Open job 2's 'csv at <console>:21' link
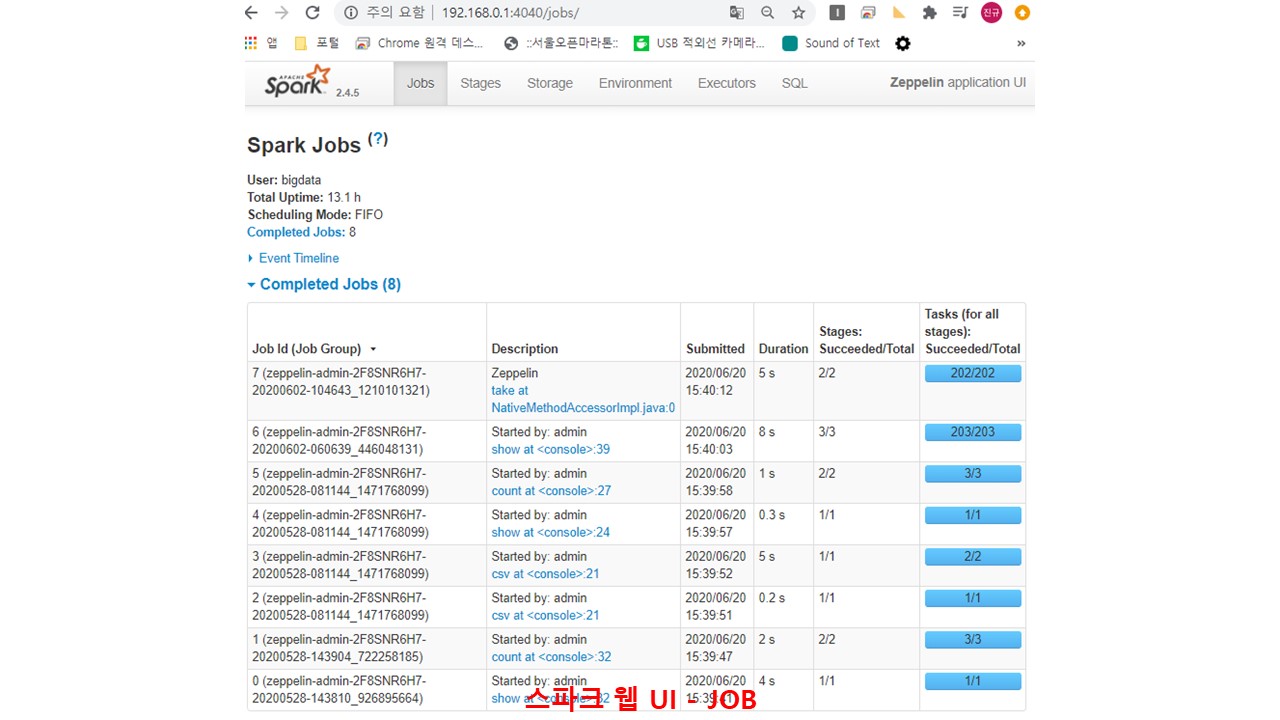This screenshot has width=1280, height=720. tap(545, 615)
